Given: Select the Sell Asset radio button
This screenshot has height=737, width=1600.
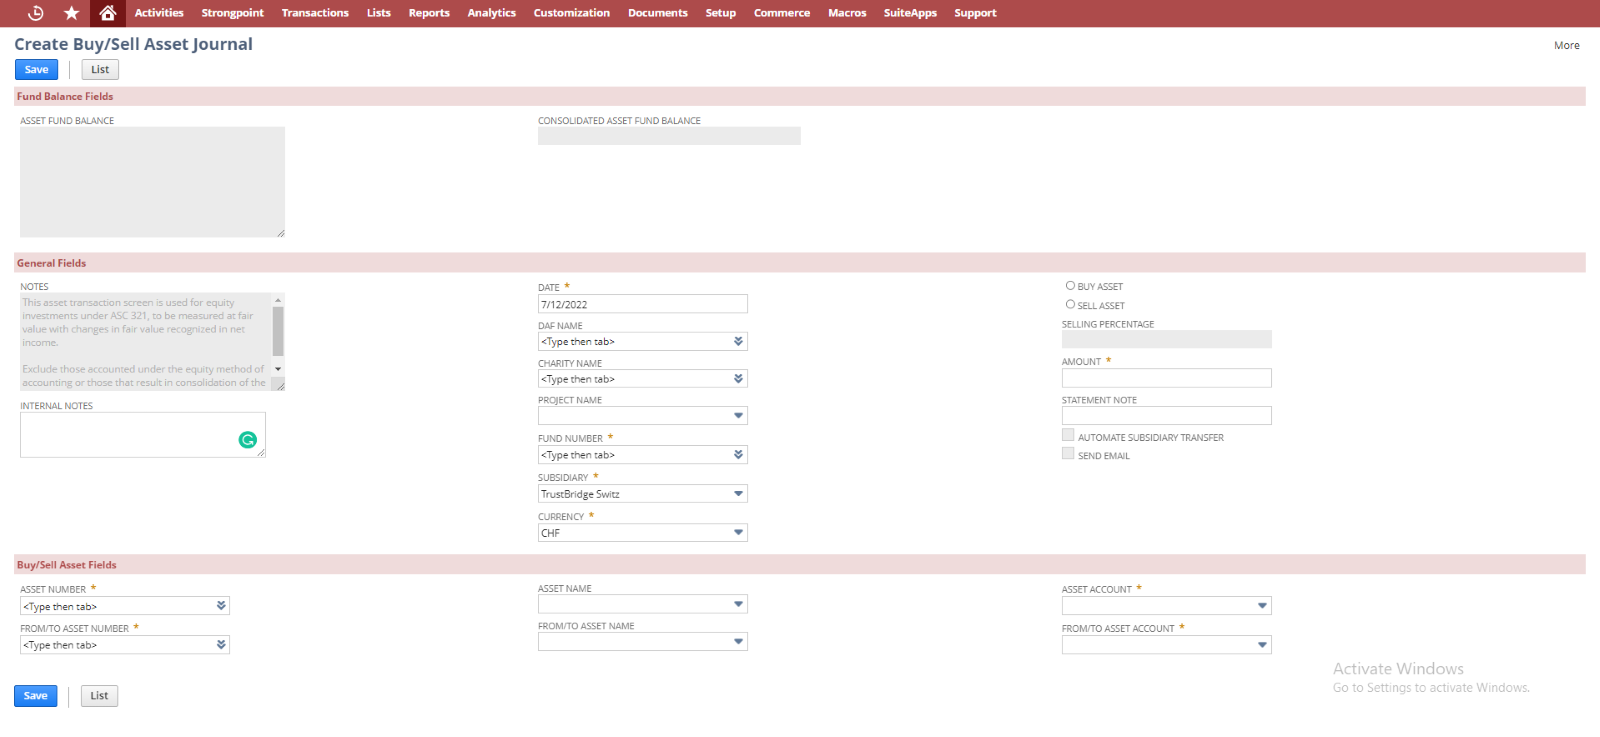Looking at the screenshot, I should pos(1070,305).
